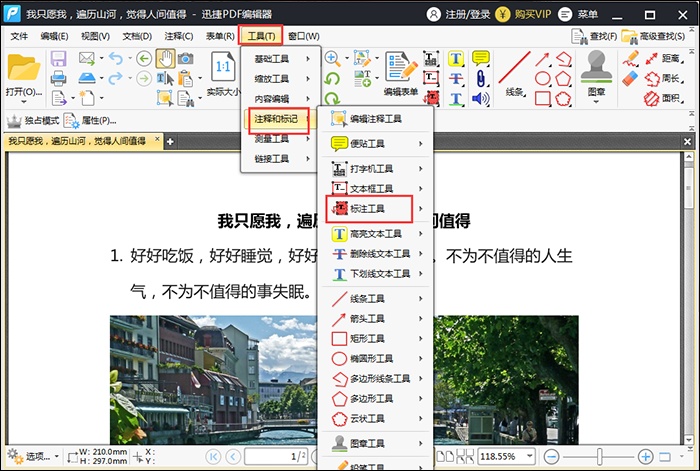Select the text-selection tool icon

tap(165, 79)
